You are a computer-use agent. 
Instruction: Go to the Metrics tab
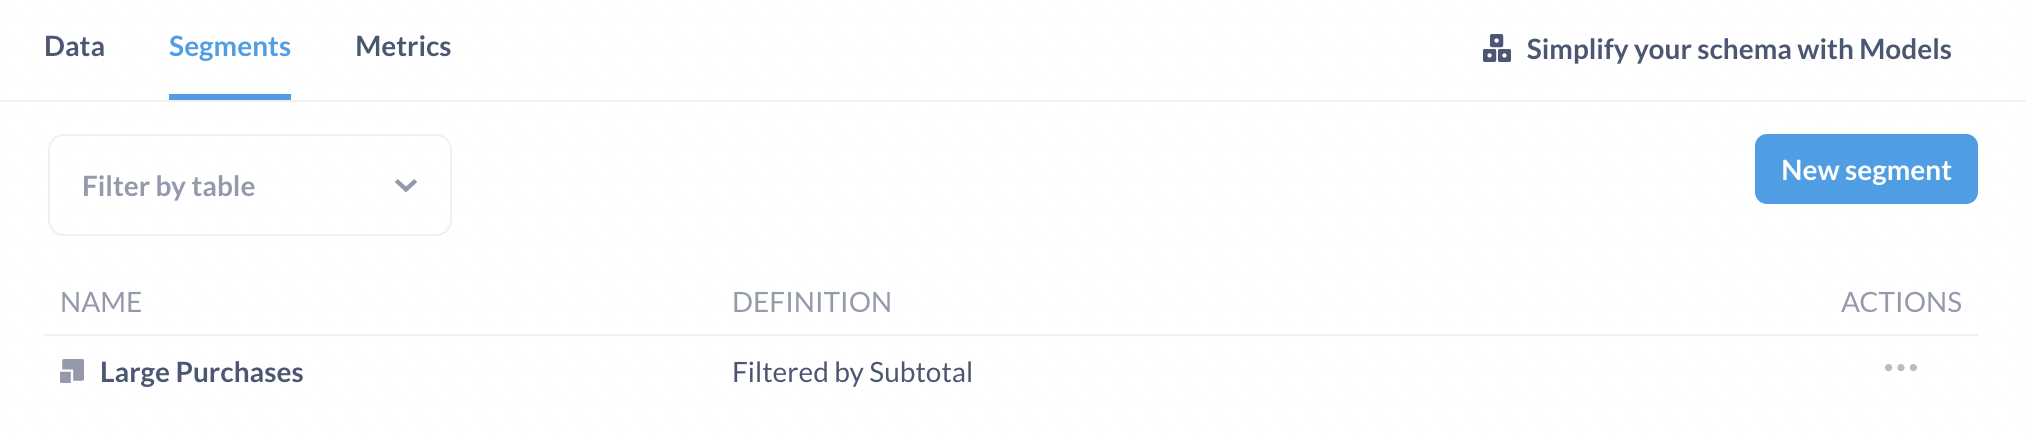pyautogui.click(x=403, y=47)
